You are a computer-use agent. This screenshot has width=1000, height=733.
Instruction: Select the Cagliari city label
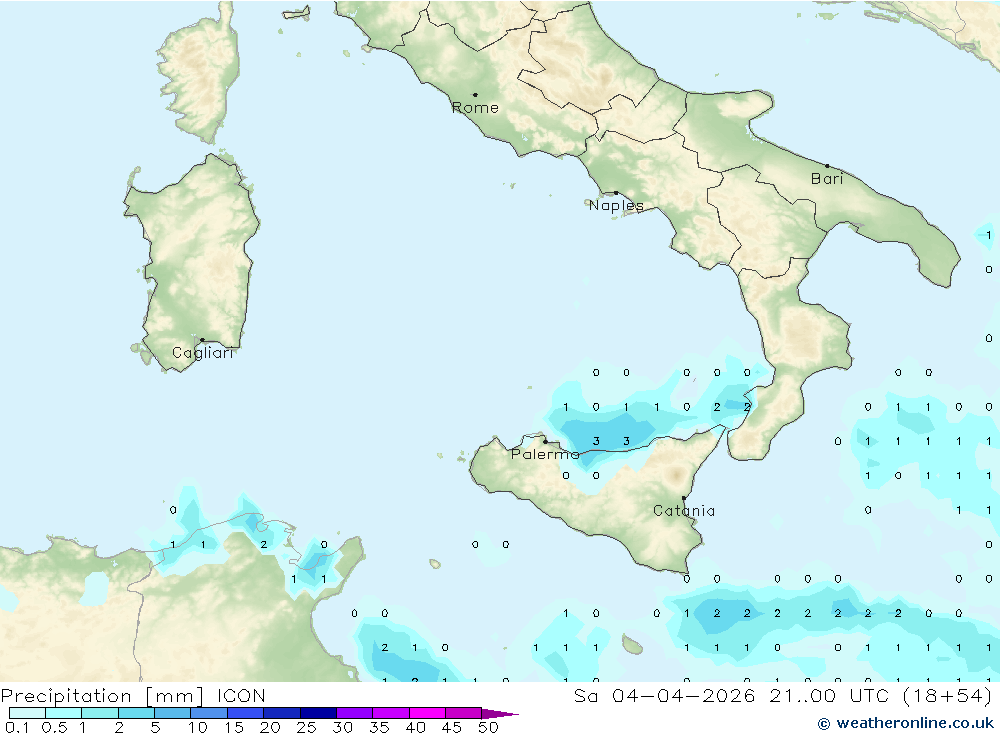coord(203,353)
